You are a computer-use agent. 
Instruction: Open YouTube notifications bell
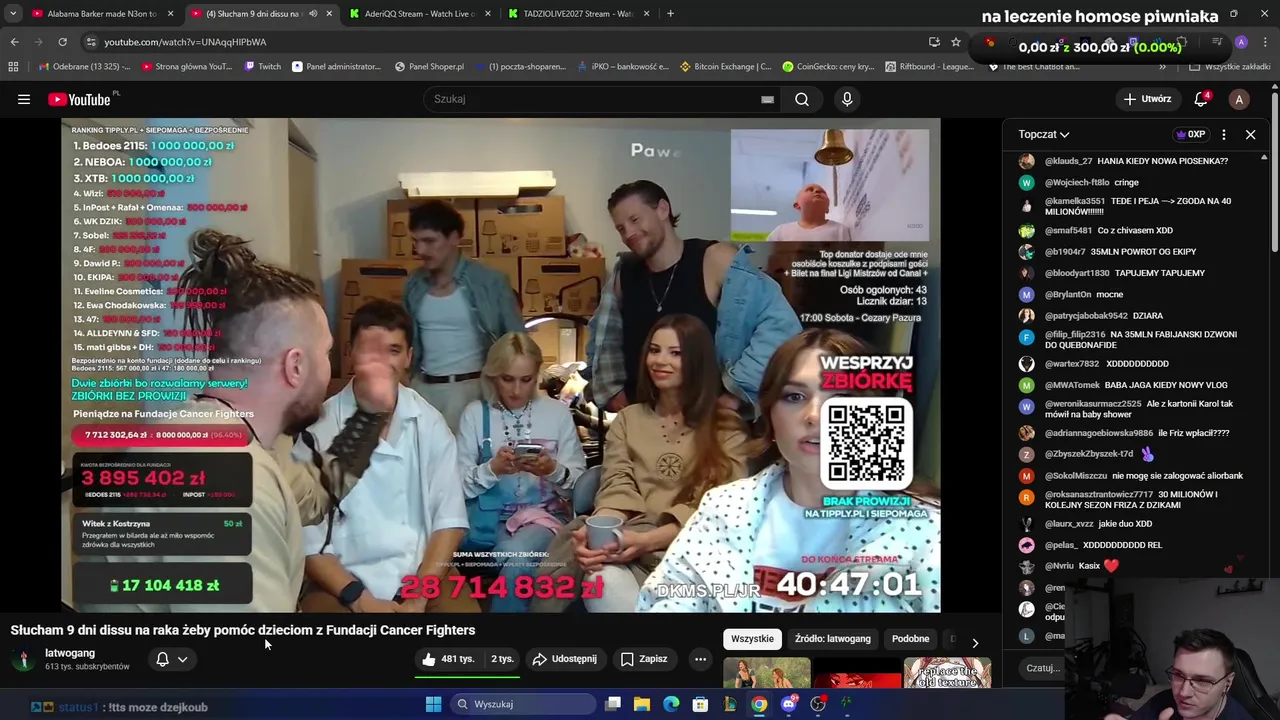click(1201, 99)
